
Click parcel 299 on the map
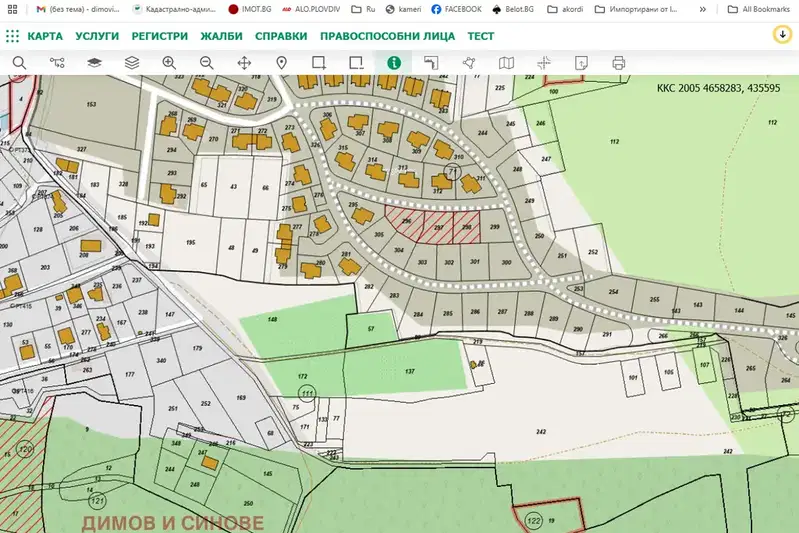coord(495,227)
